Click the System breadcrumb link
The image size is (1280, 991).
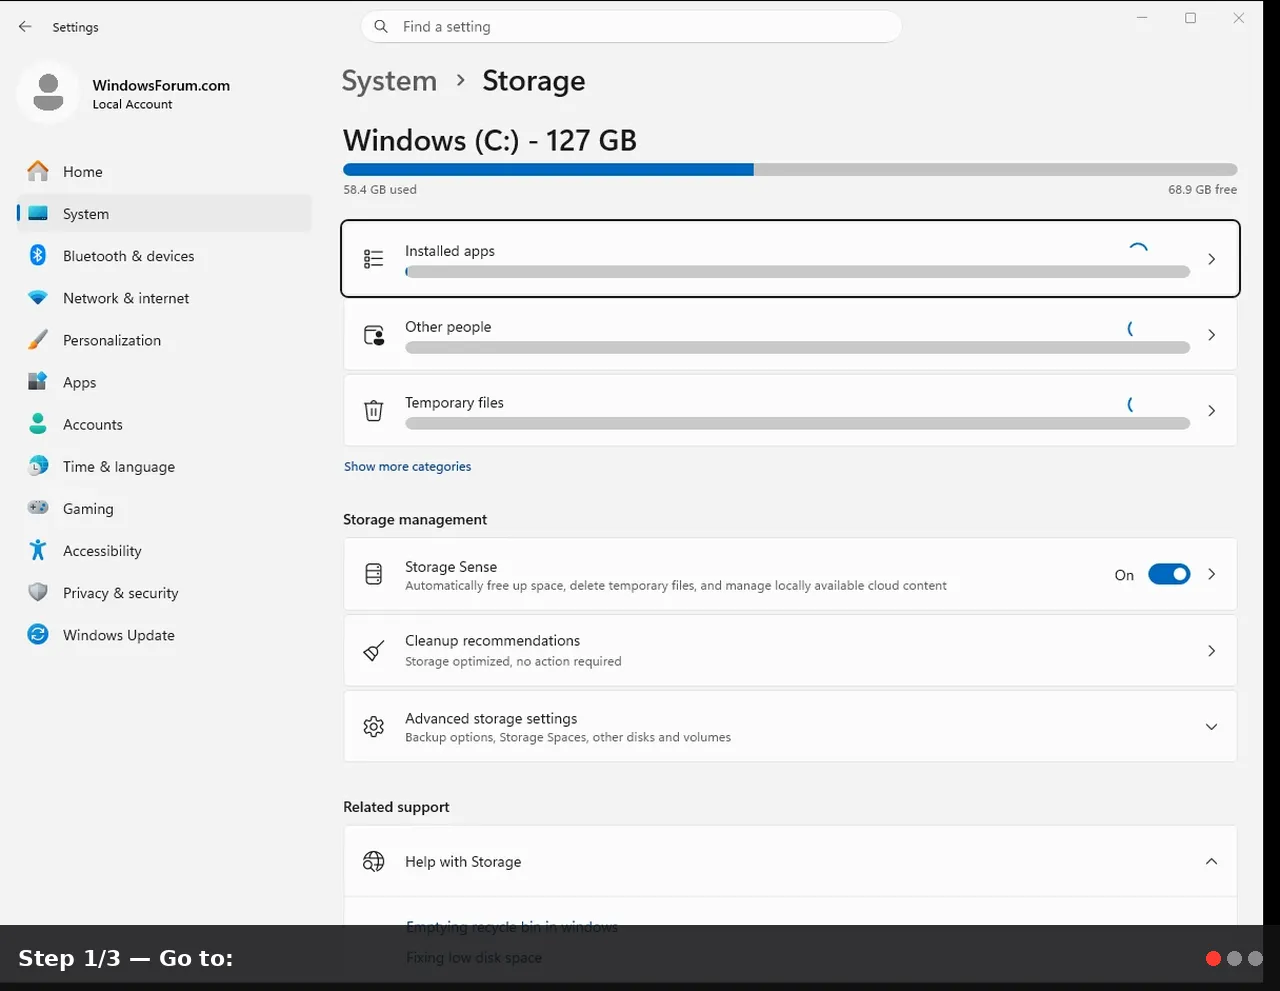tap(389, 81)
